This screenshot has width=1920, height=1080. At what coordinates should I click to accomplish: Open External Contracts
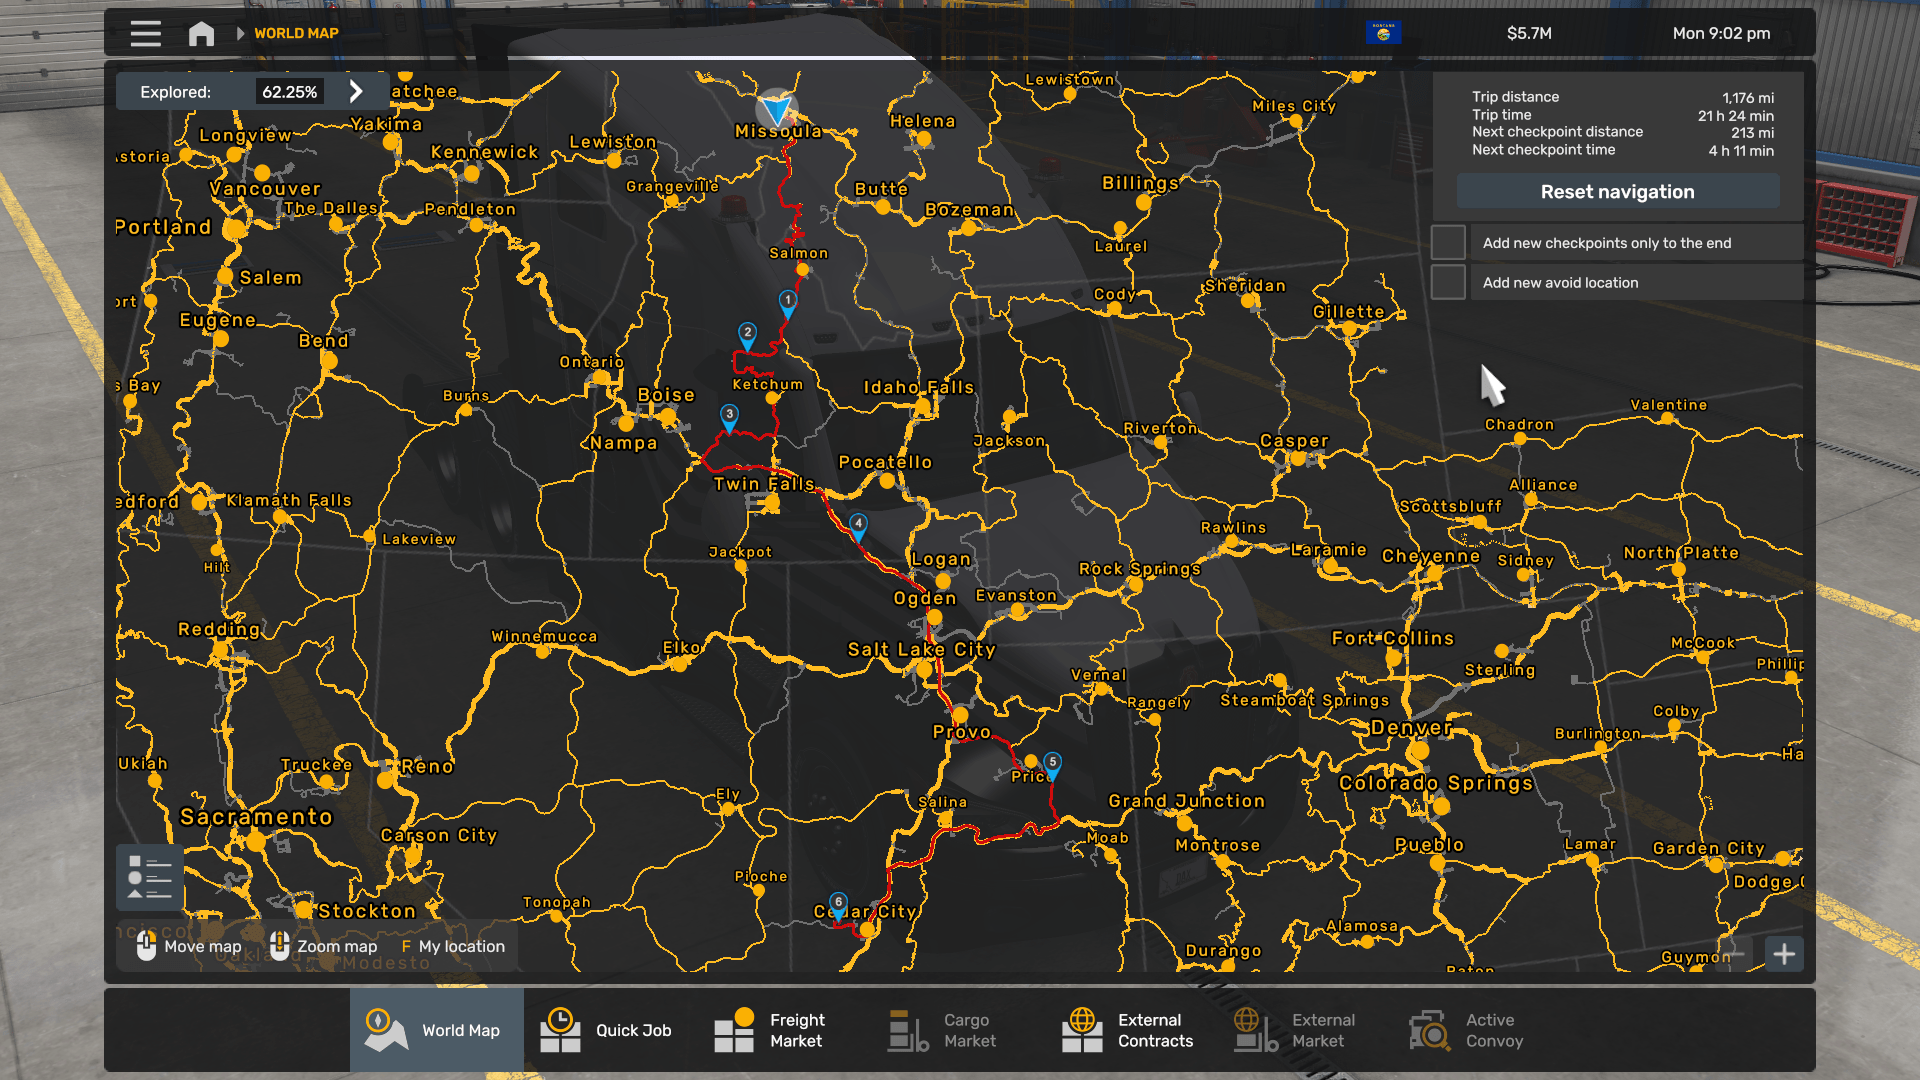[1128, 1030]
